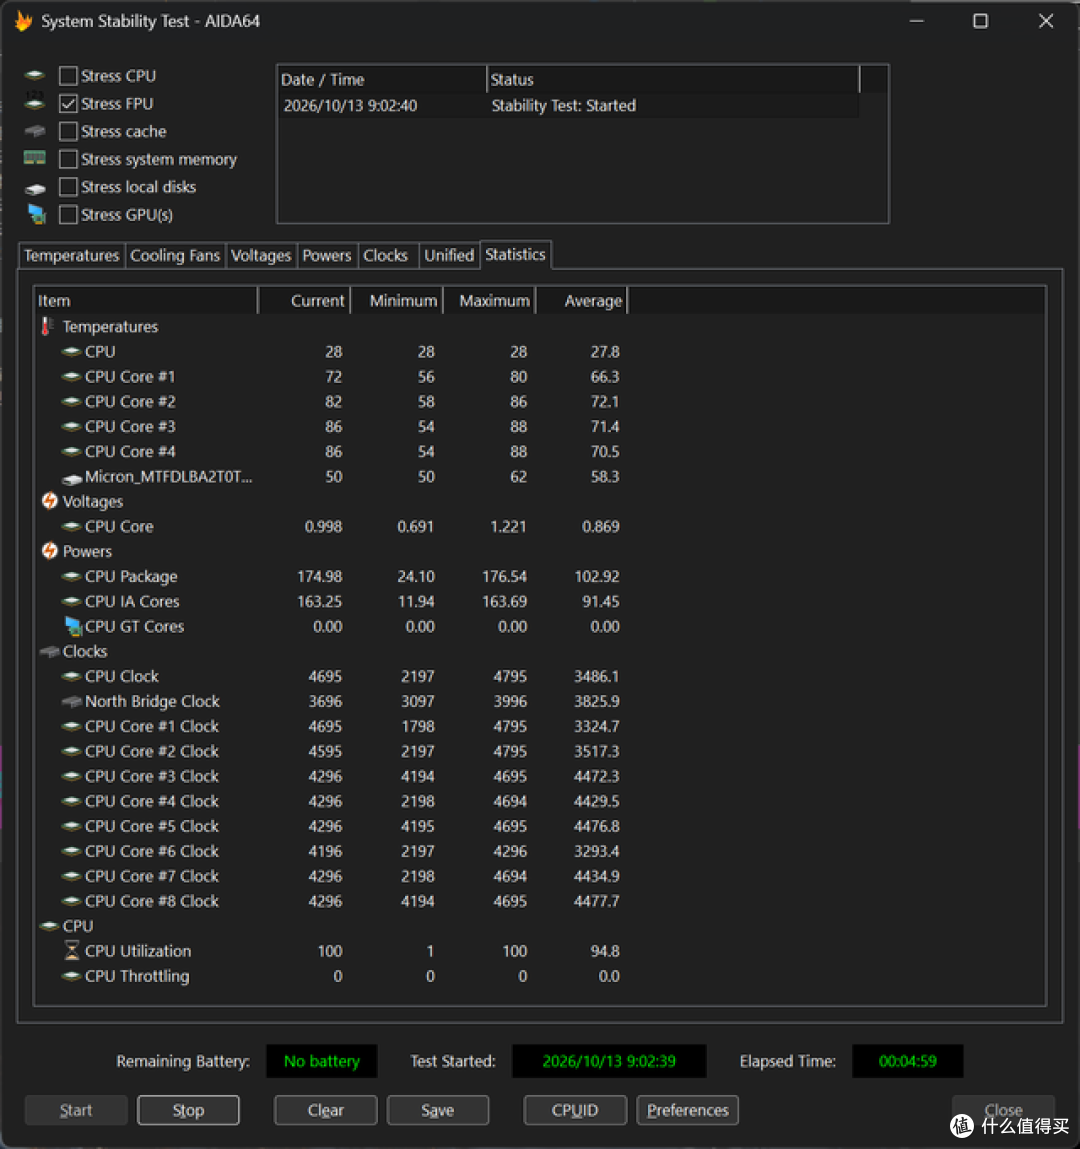Click the Elapsed Time value 00:04:59
This screenshot has height=1149, width=1080.
[907, 1061]
